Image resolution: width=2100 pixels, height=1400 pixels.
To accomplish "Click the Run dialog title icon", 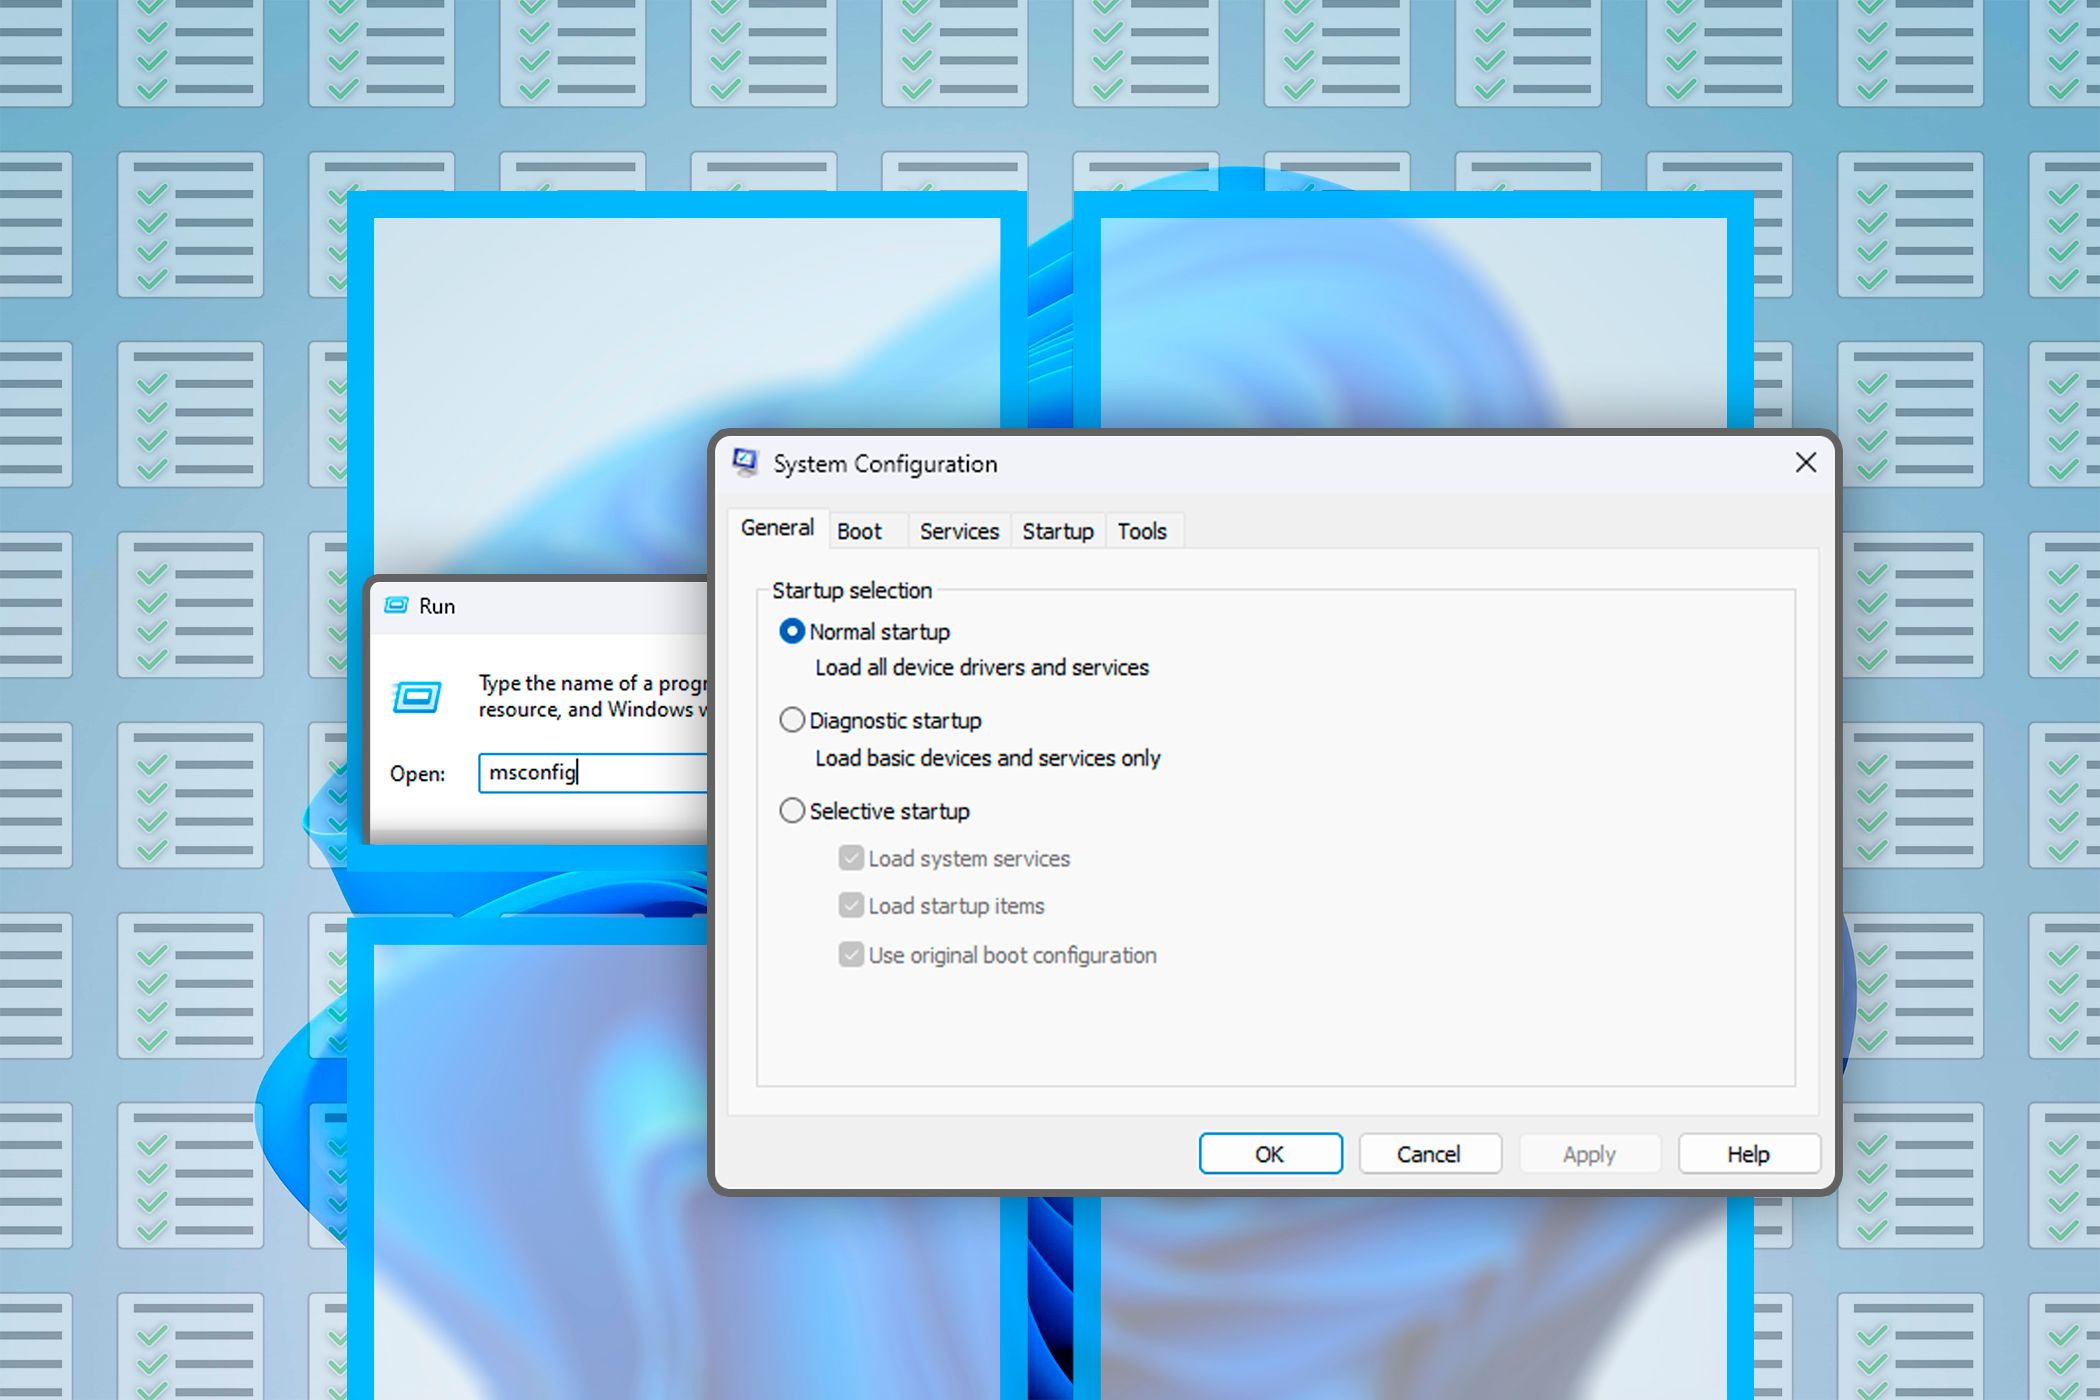I will [x=397, y=605].
